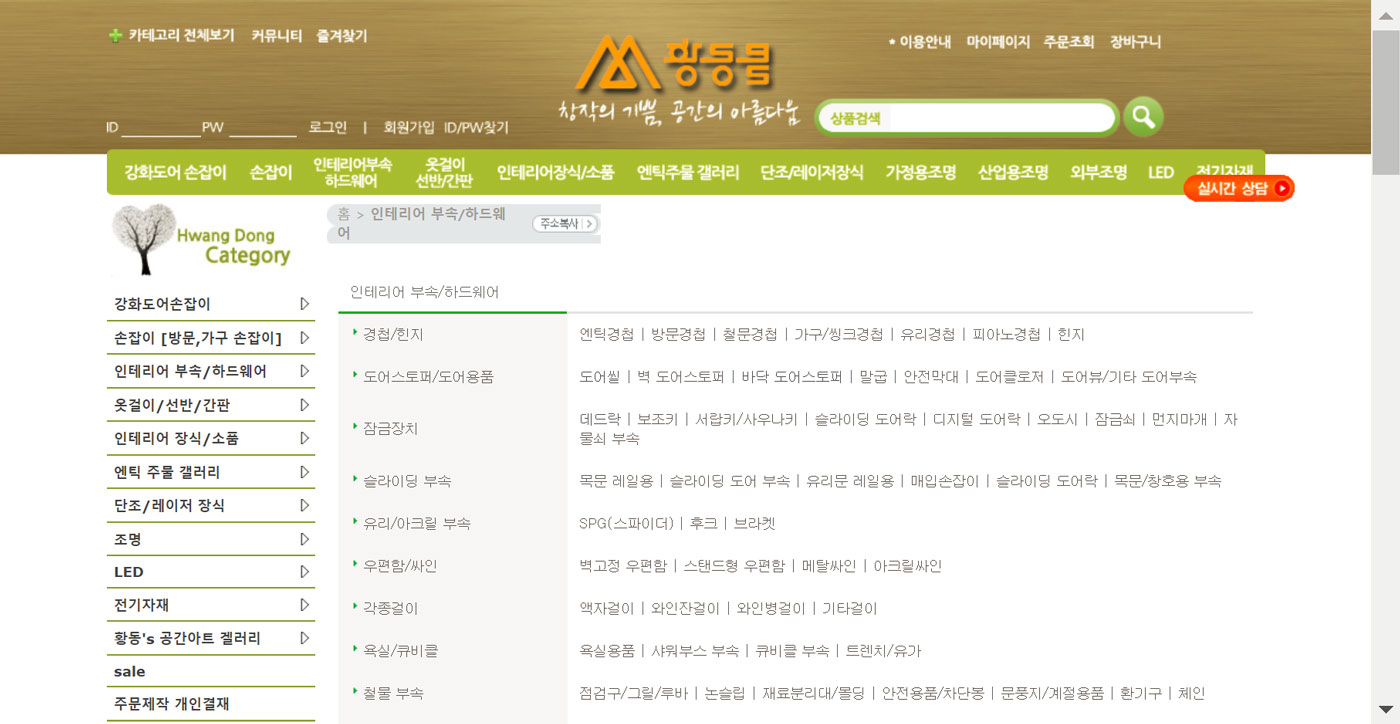Select the 엔틱주물 갤러리 menu item

pos(686,172)
